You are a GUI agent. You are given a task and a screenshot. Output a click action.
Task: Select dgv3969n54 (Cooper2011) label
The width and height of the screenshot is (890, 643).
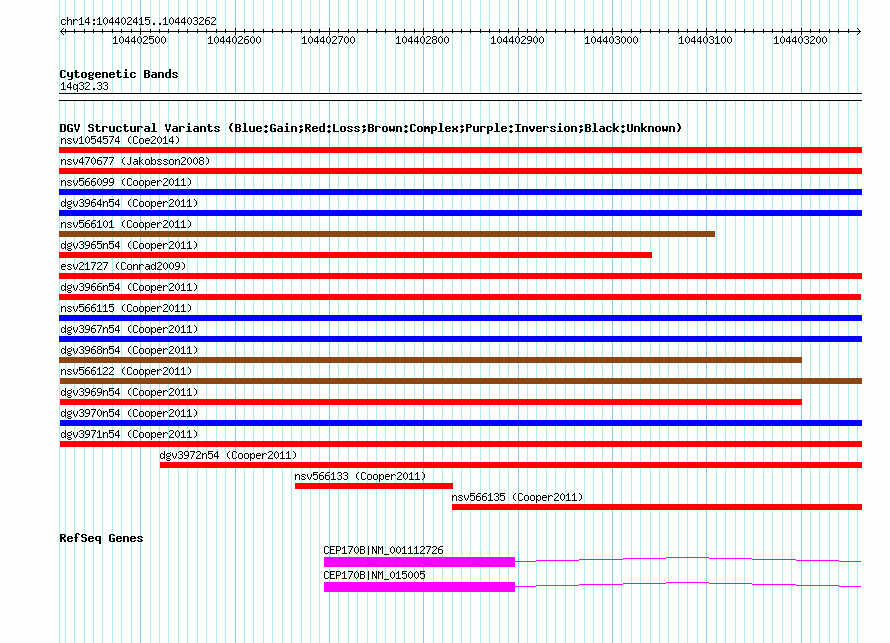[129, 392]
